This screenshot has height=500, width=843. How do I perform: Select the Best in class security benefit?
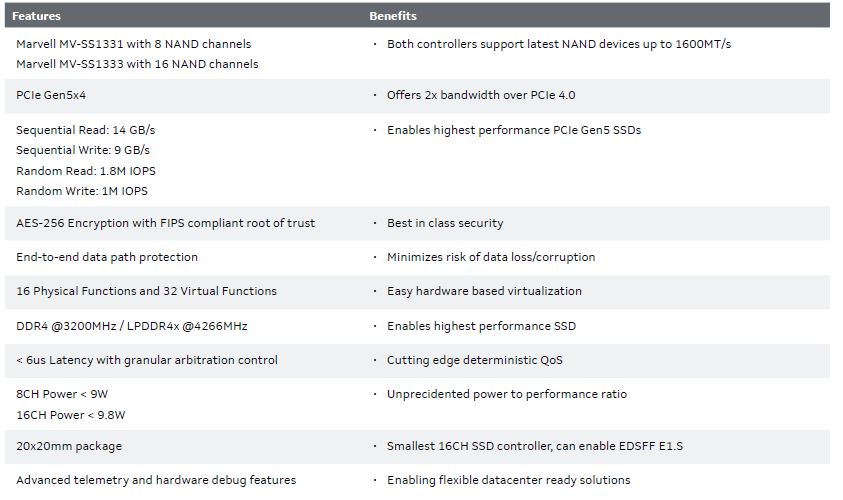click(445, 223)
